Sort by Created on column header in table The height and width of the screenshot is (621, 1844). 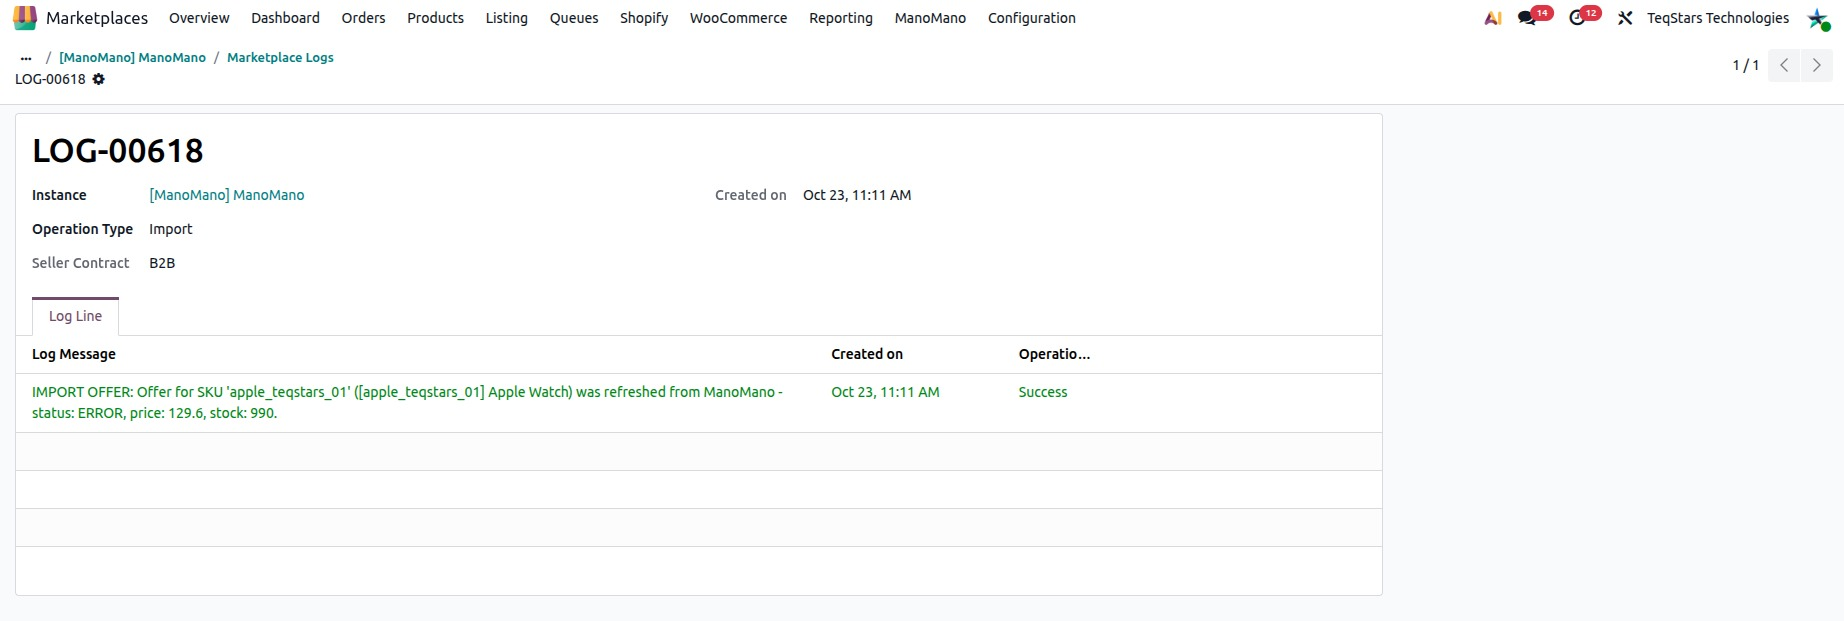pyautogui.click(x=867, y=354)
